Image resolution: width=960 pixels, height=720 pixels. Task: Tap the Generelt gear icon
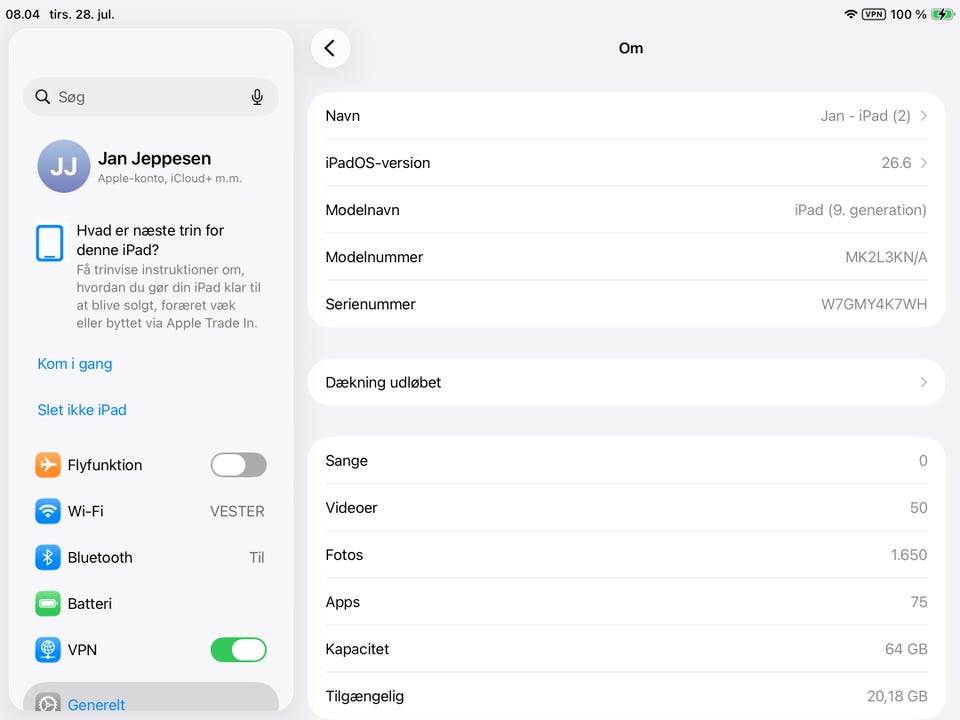pyautogui.click(x=48, y=704)
